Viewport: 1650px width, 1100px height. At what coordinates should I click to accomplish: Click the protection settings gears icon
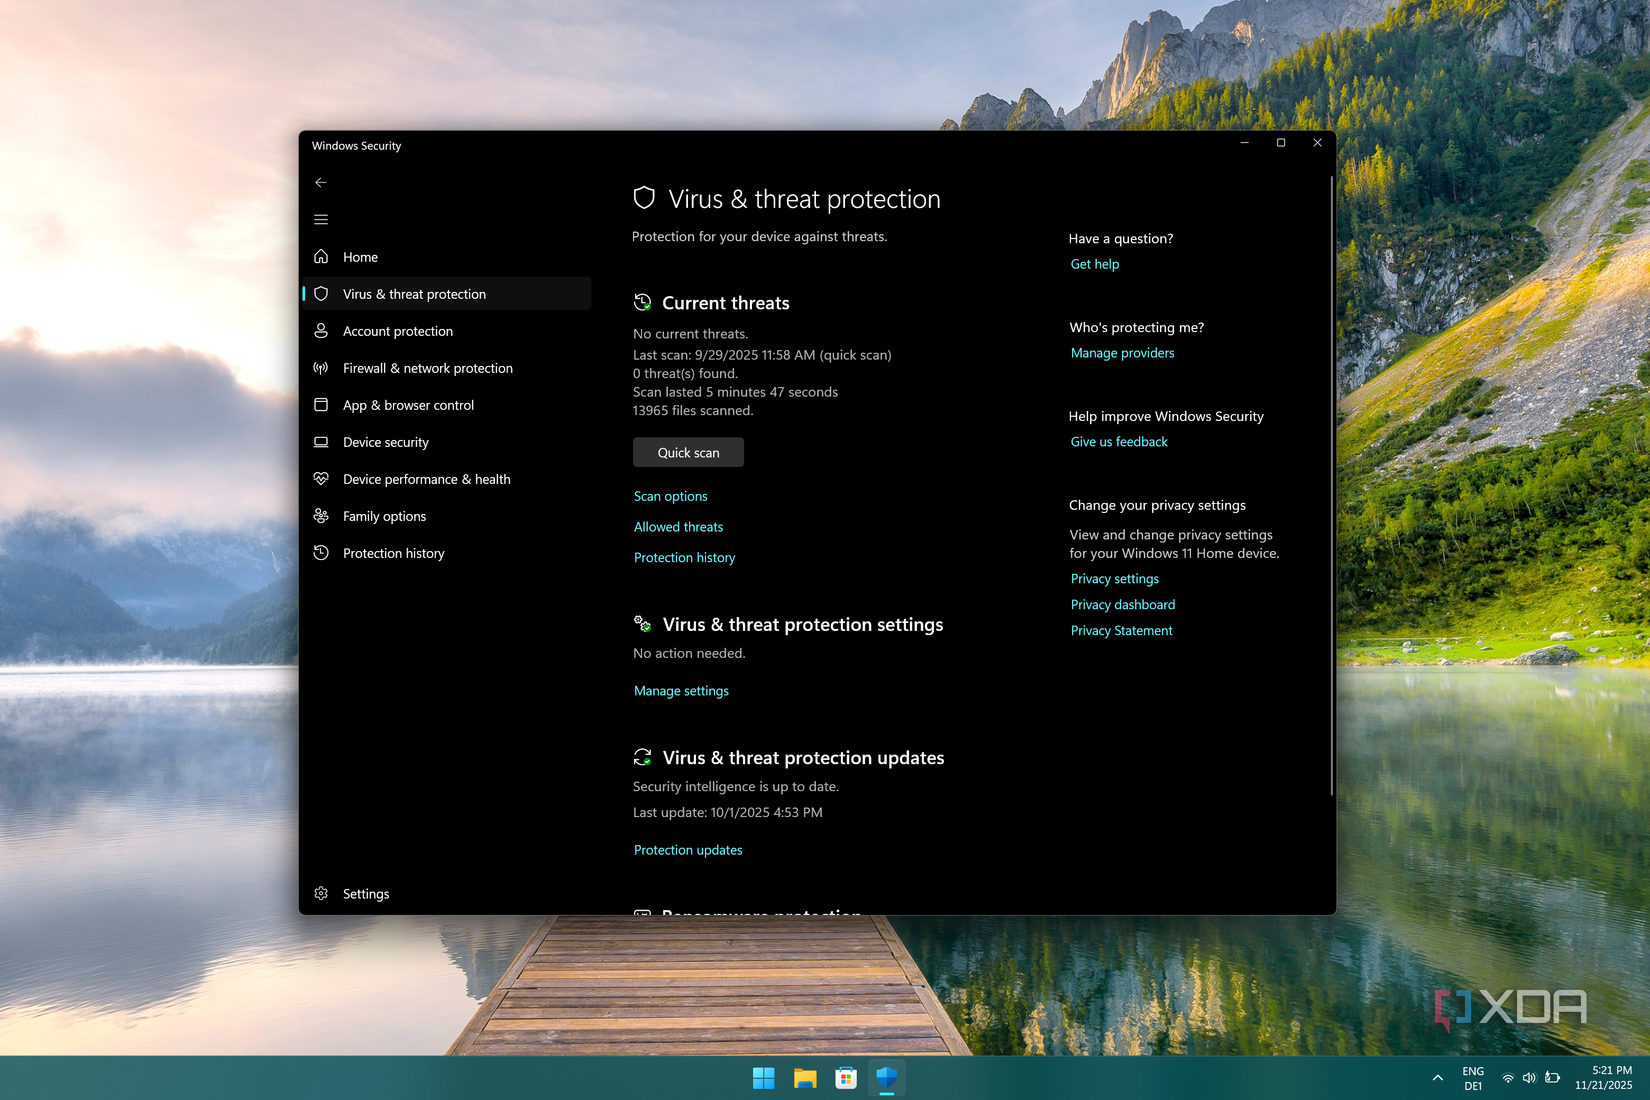point(643,624)
